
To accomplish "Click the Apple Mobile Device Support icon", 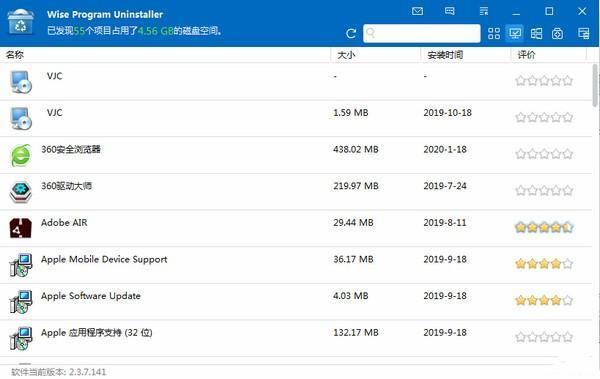I will click(21, 265).
